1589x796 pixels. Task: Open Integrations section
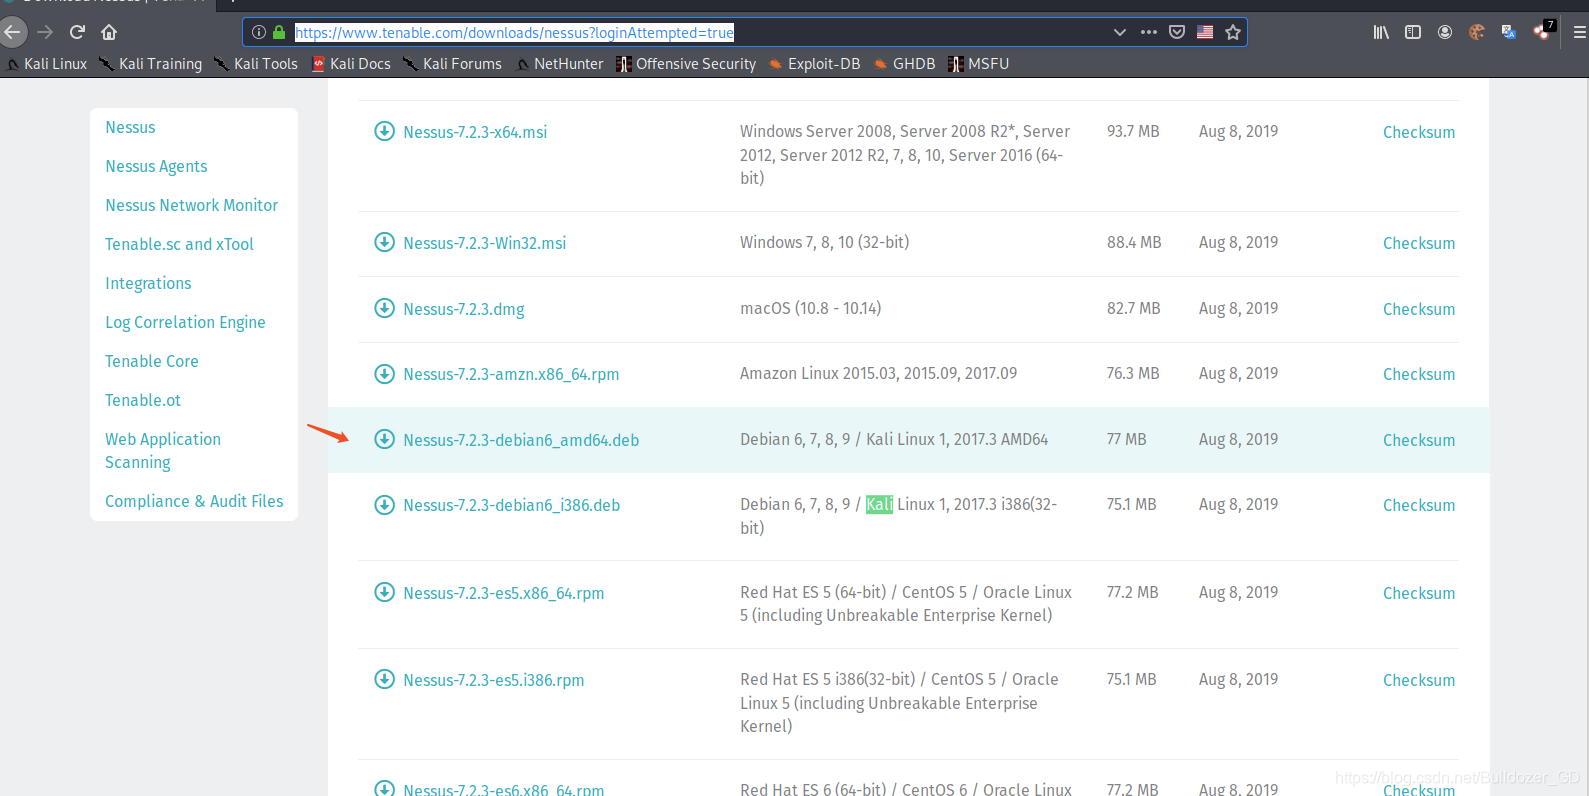click(x=148, y=283)
